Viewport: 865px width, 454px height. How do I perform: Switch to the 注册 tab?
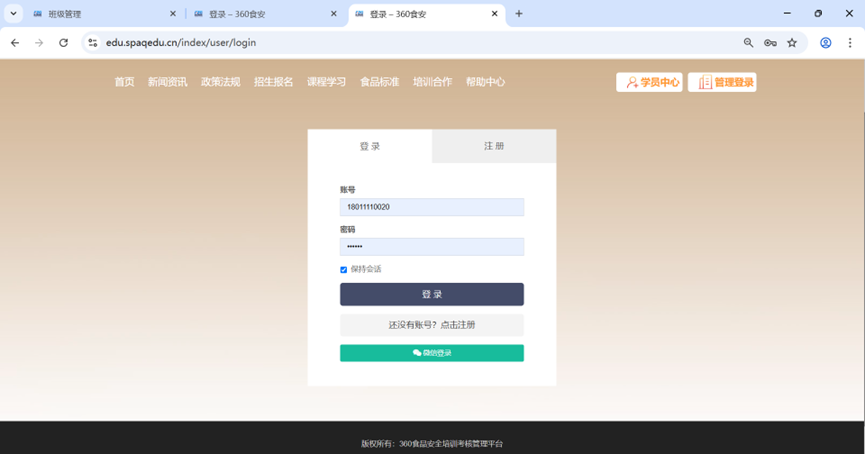(x=494, y=146)
